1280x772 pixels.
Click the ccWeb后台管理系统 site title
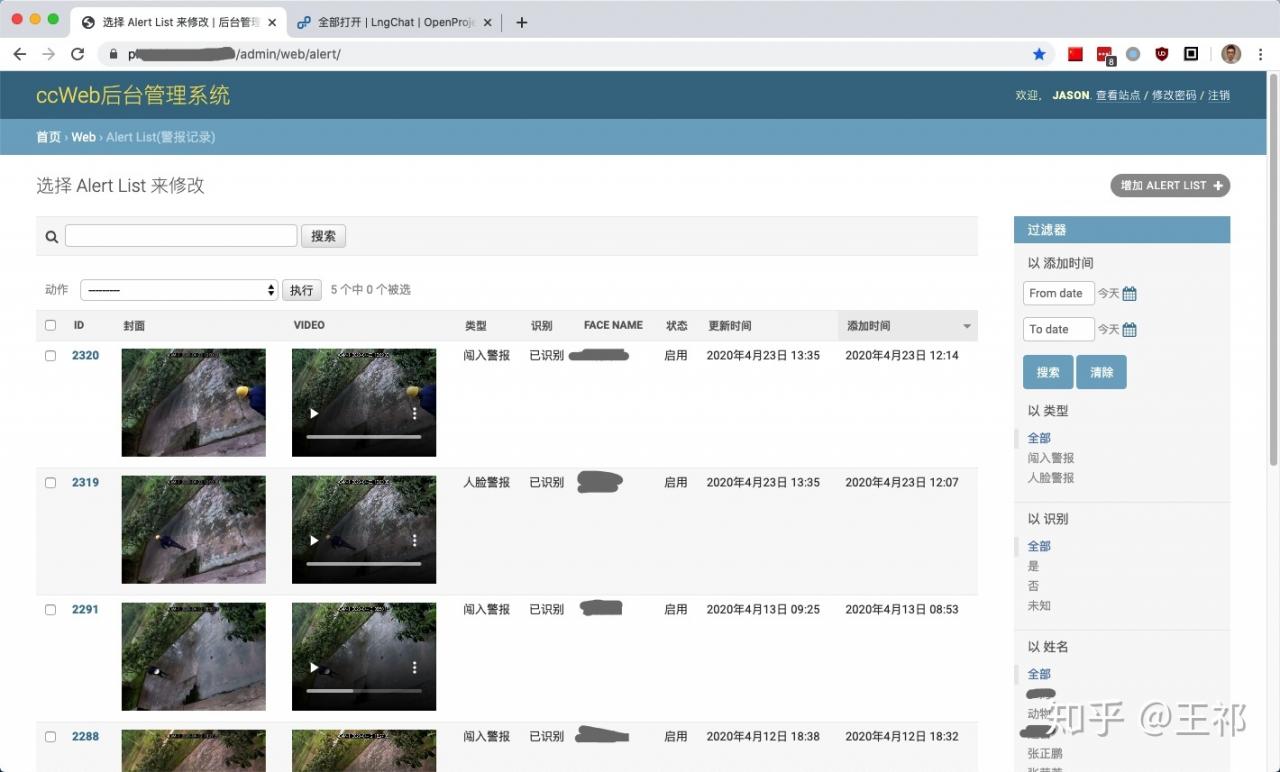[133, 95]
